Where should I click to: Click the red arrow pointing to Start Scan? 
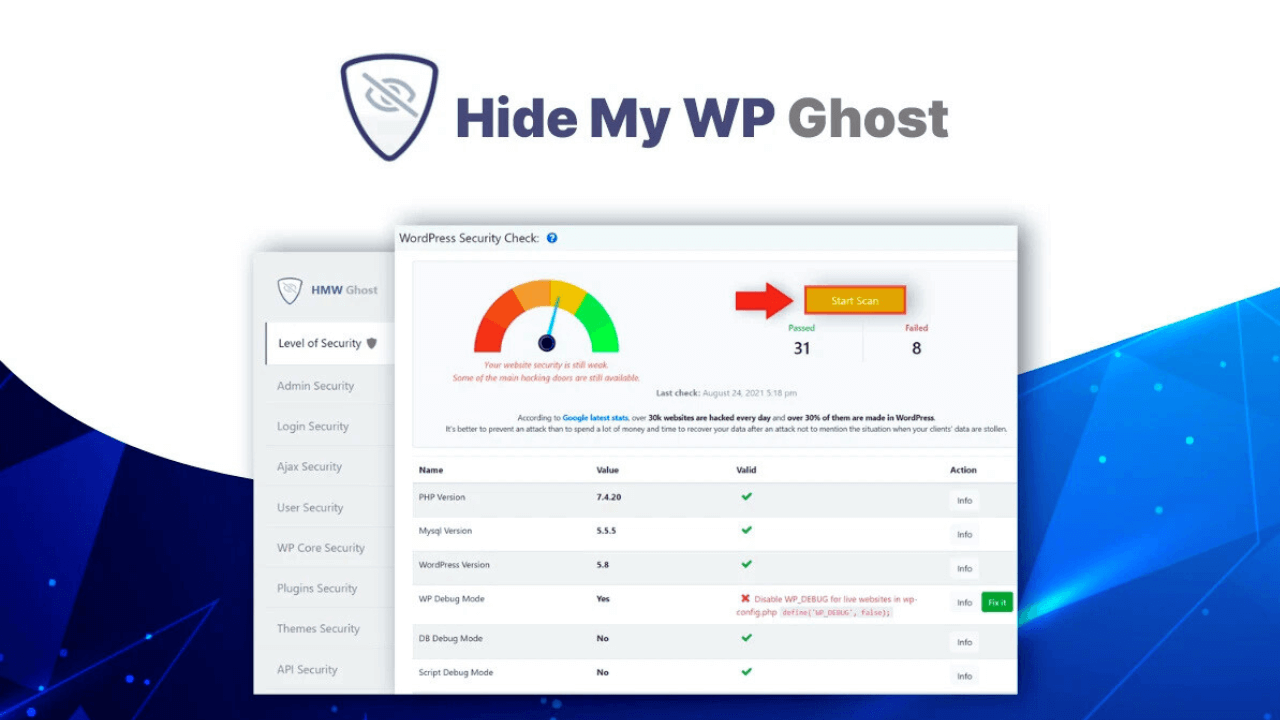click(765, 300)
